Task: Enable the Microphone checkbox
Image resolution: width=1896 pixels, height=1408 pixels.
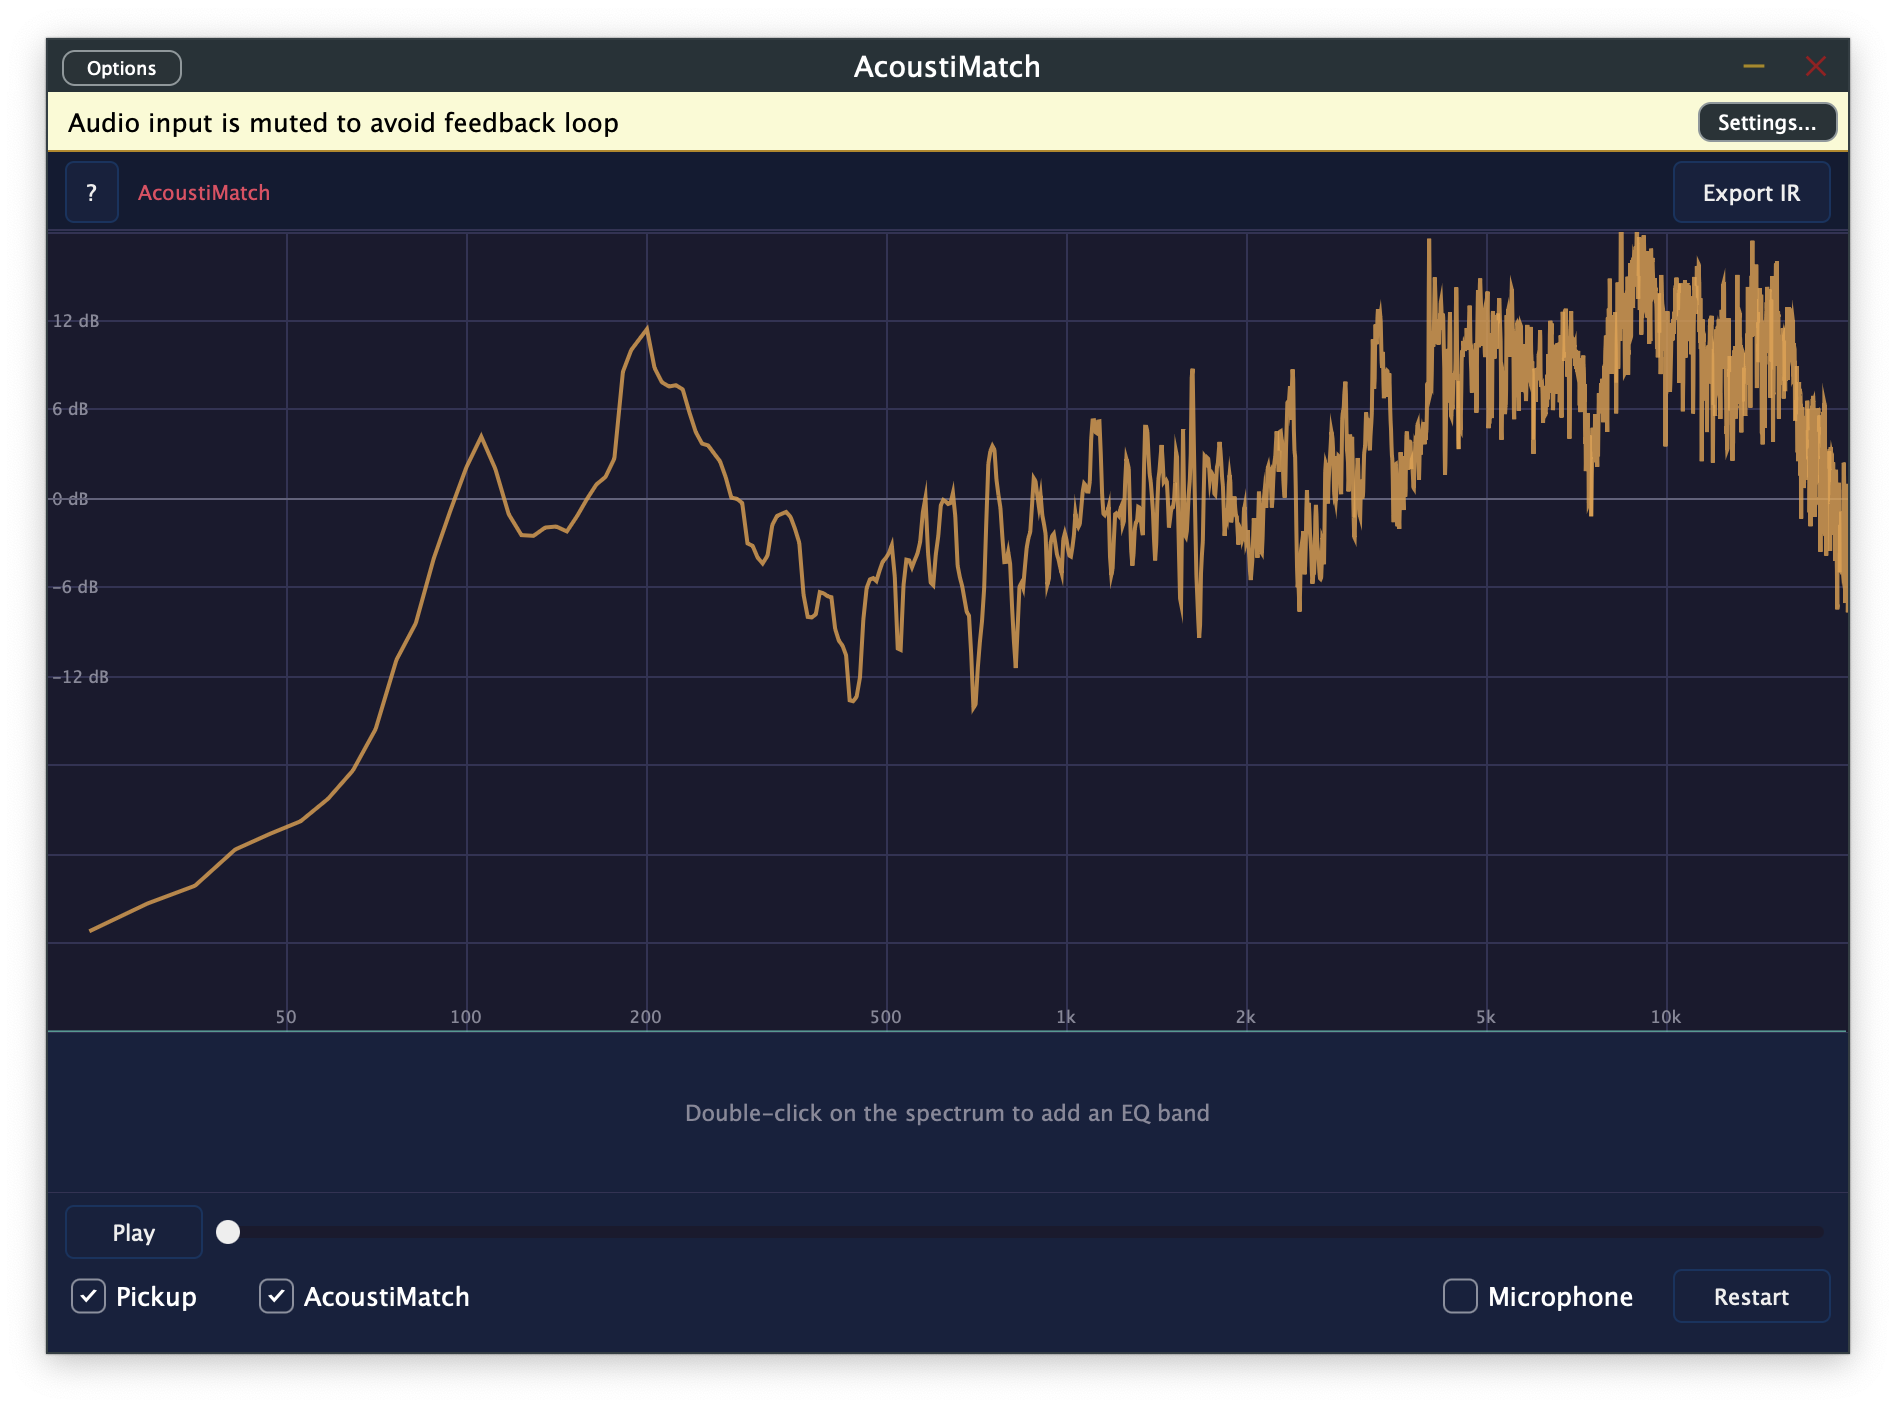Action: [x=1460, y=1296]
